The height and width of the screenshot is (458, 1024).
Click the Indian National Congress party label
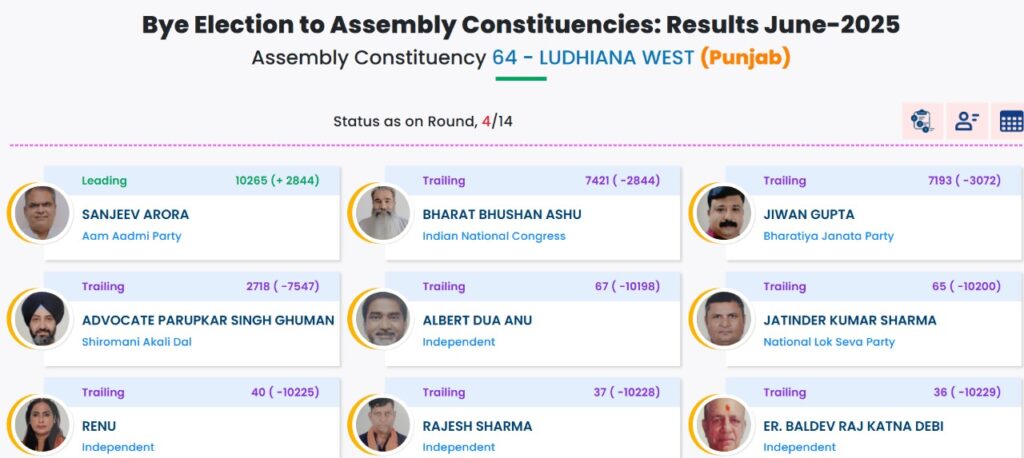coord(494,237)
